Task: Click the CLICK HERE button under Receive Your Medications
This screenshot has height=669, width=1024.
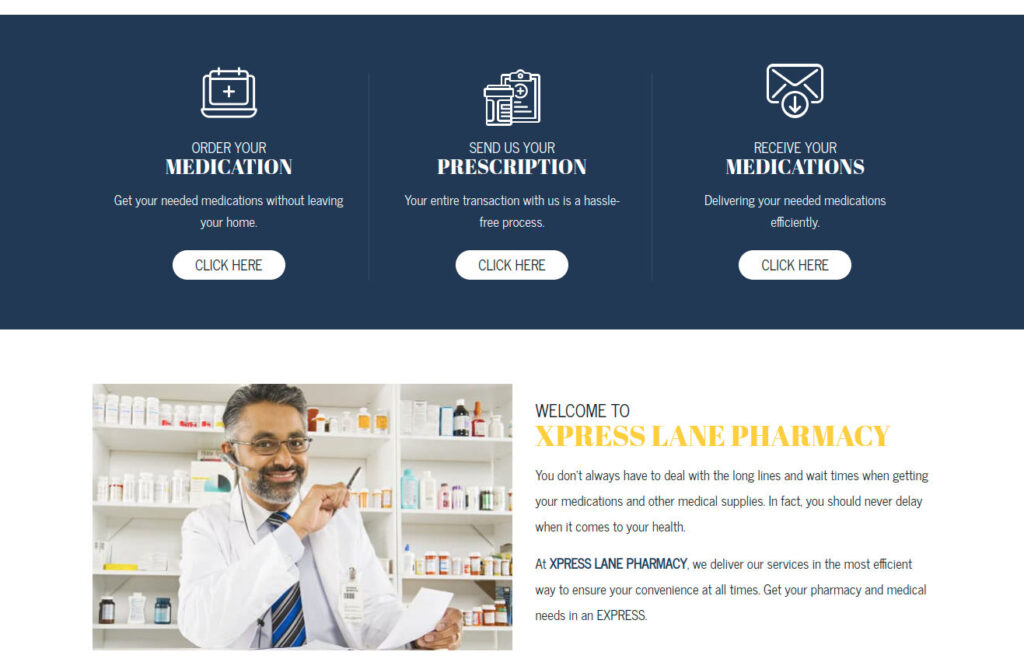Action: [795, 265]
